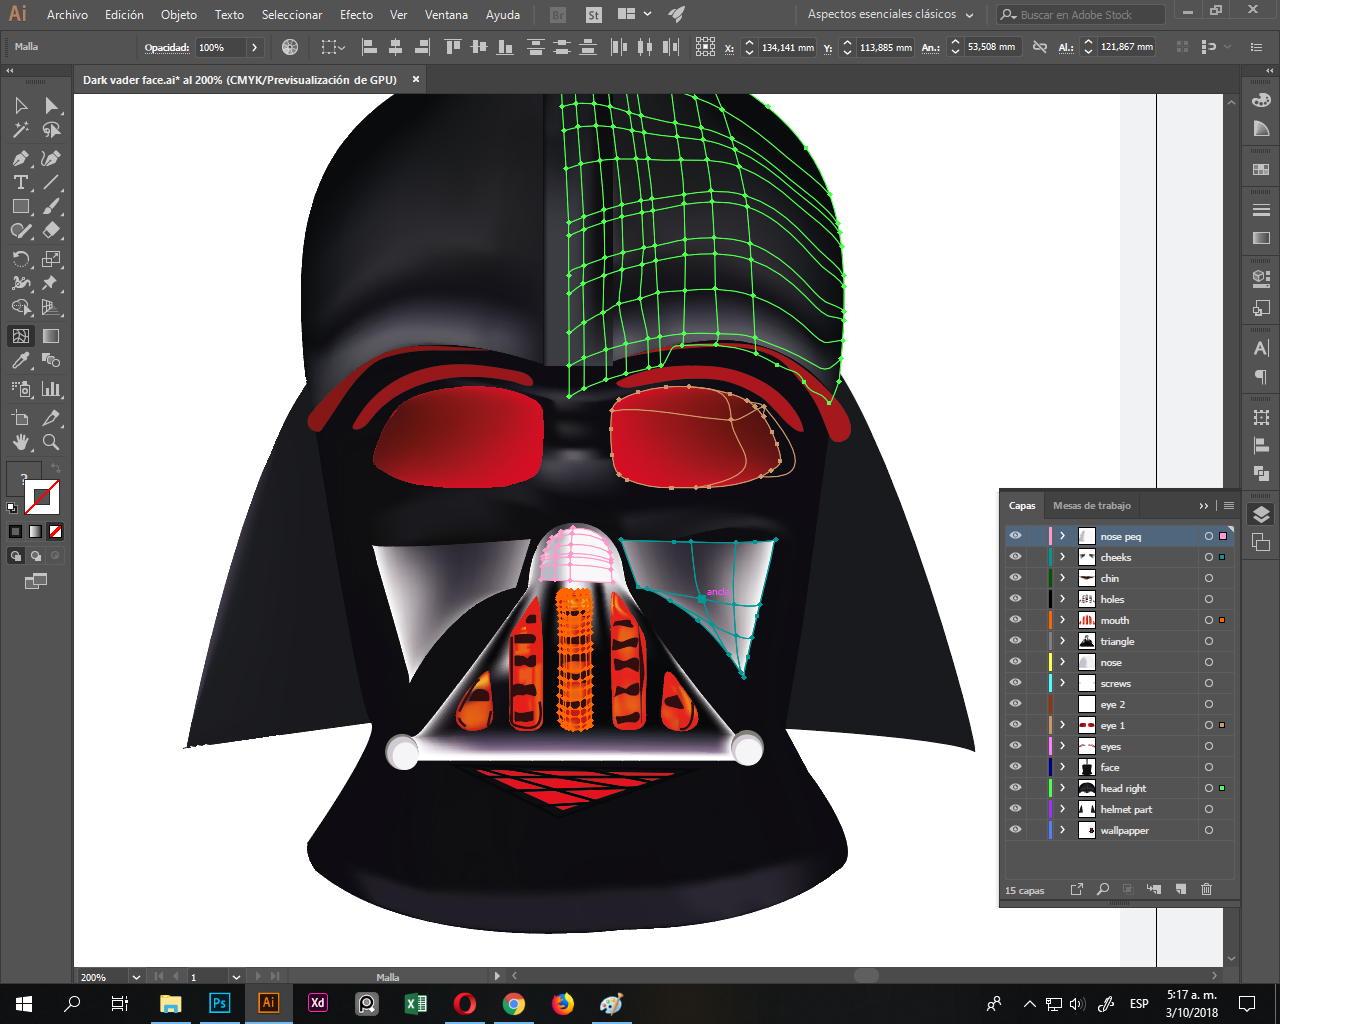
Task: Hide the 'nose peq' layer
Action: pos(1015,536)
